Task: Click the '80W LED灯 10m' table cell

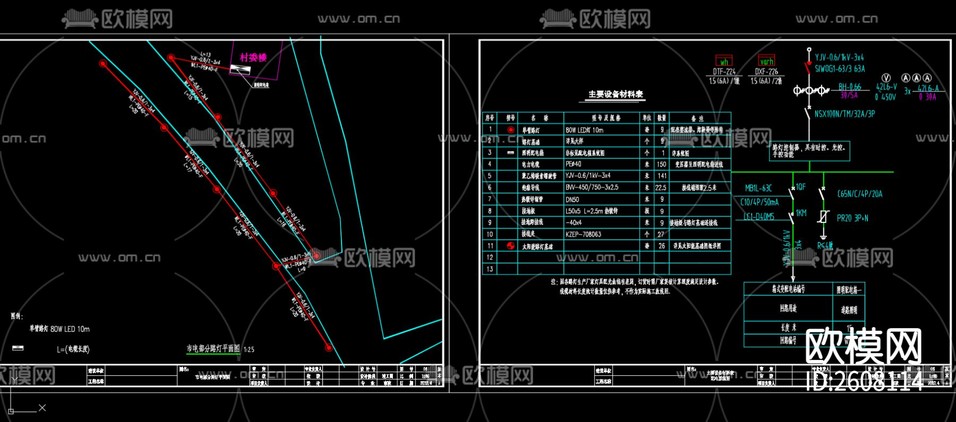Action: 601,129
